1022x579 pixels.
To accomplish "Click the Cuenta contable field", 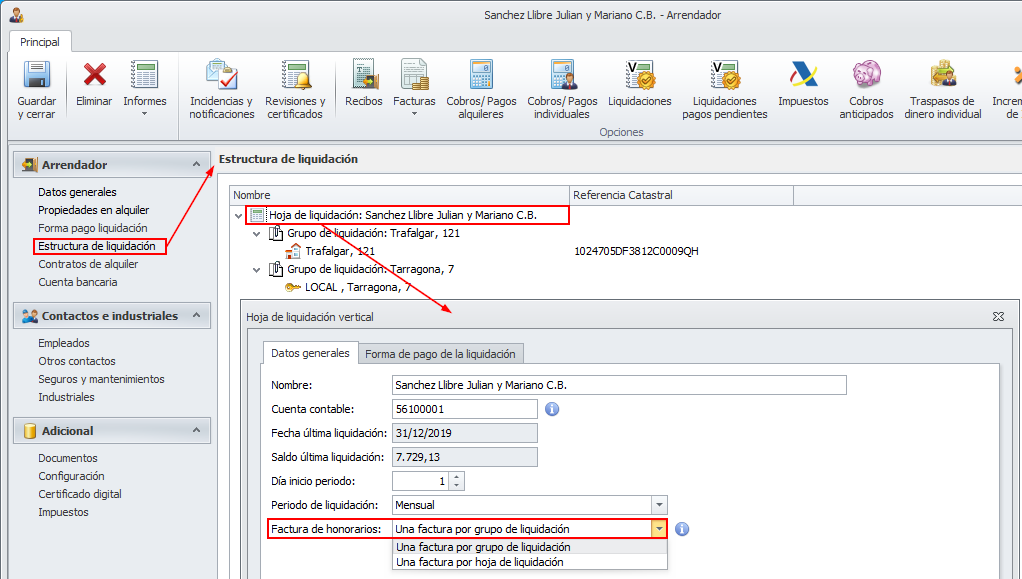I will tap(465, 409).
